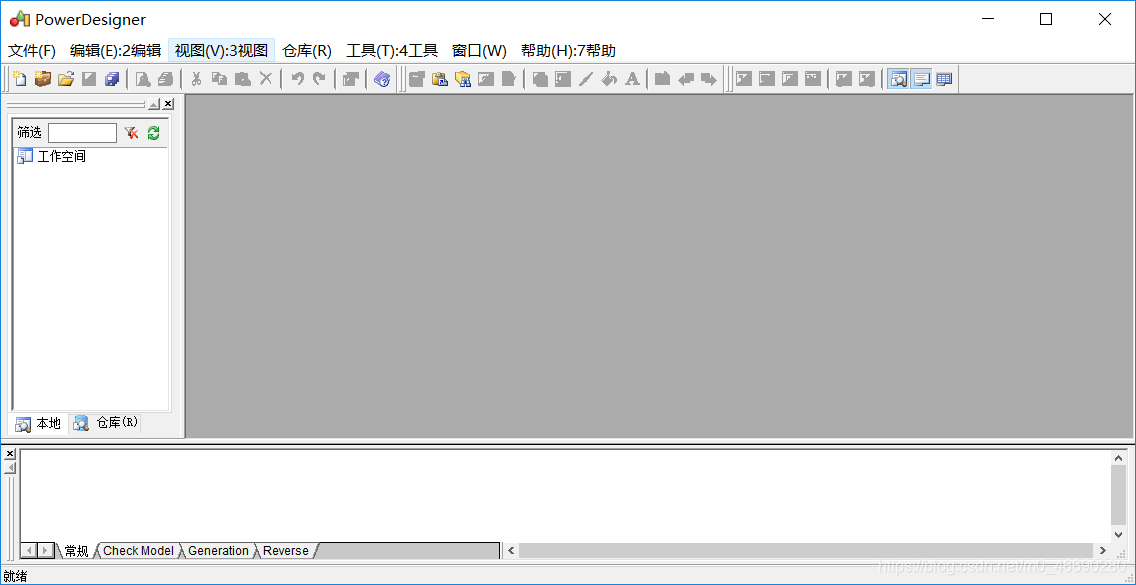Open a file with the folder icon
1136x585 pixels.
point(66,79)
